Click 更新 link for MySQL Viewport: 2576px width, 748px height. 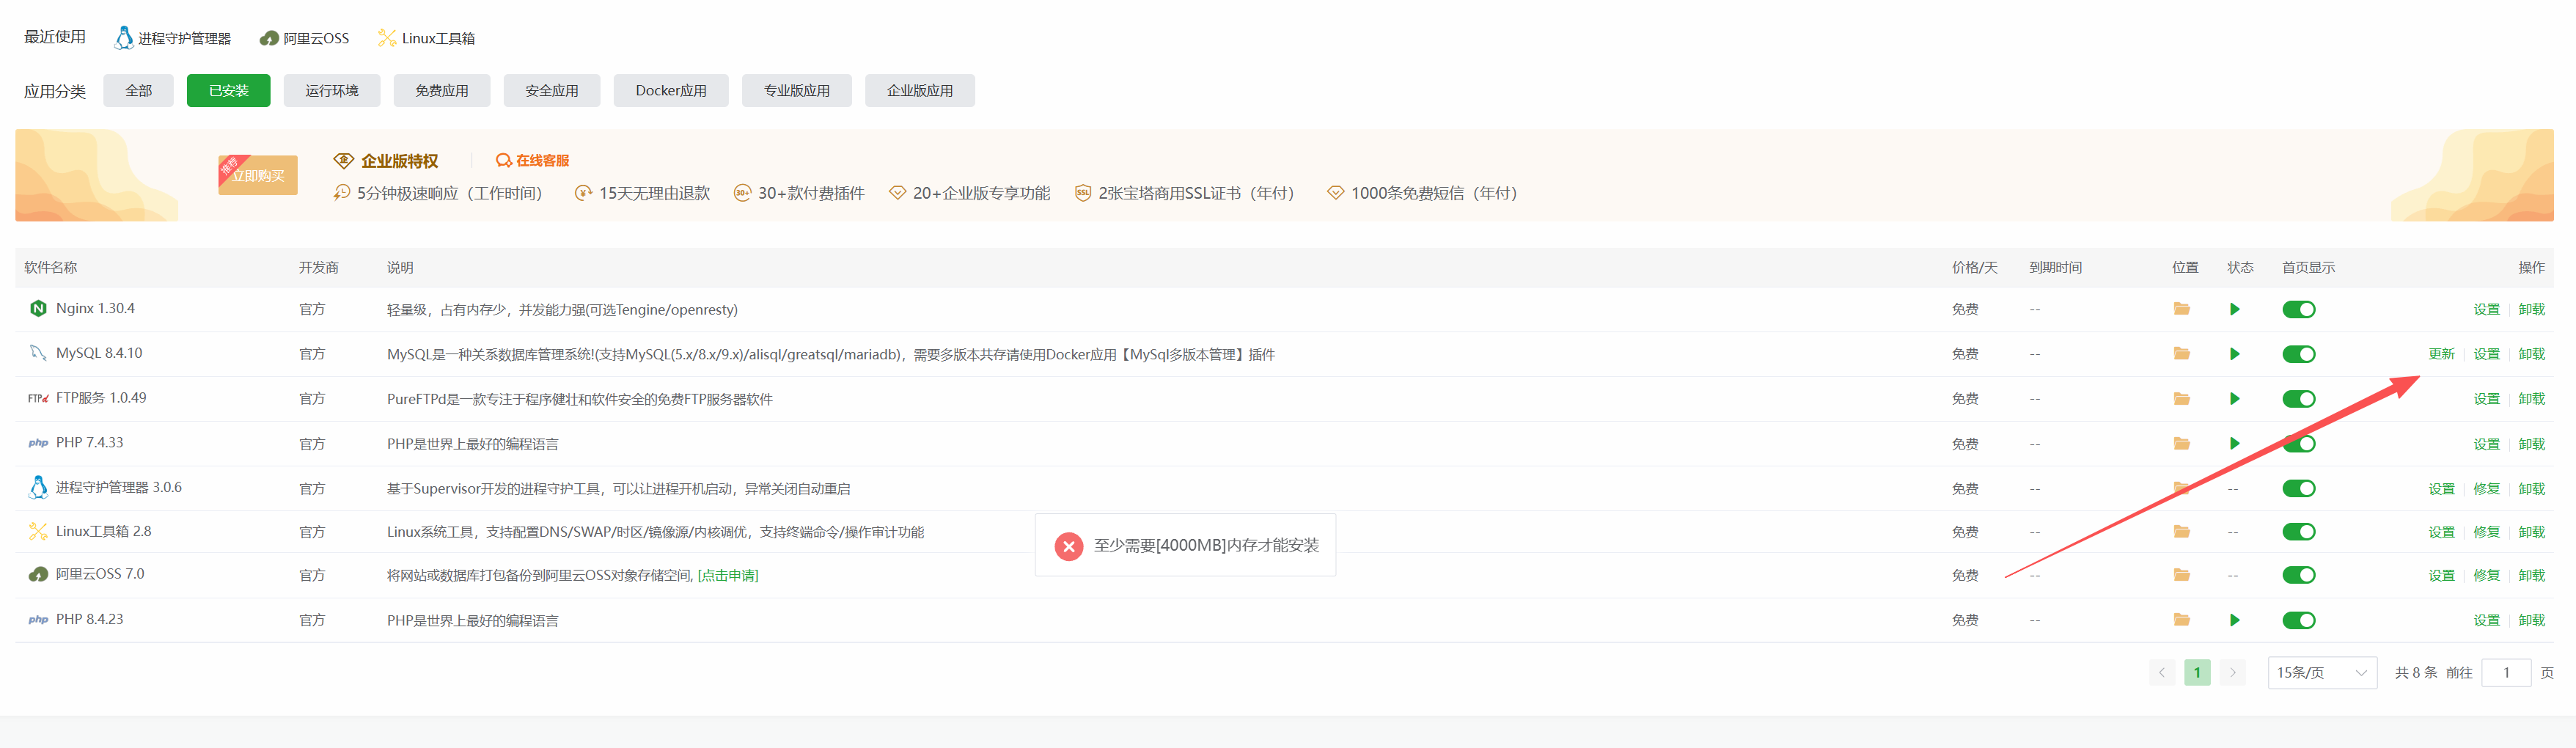coord(2441,354)
